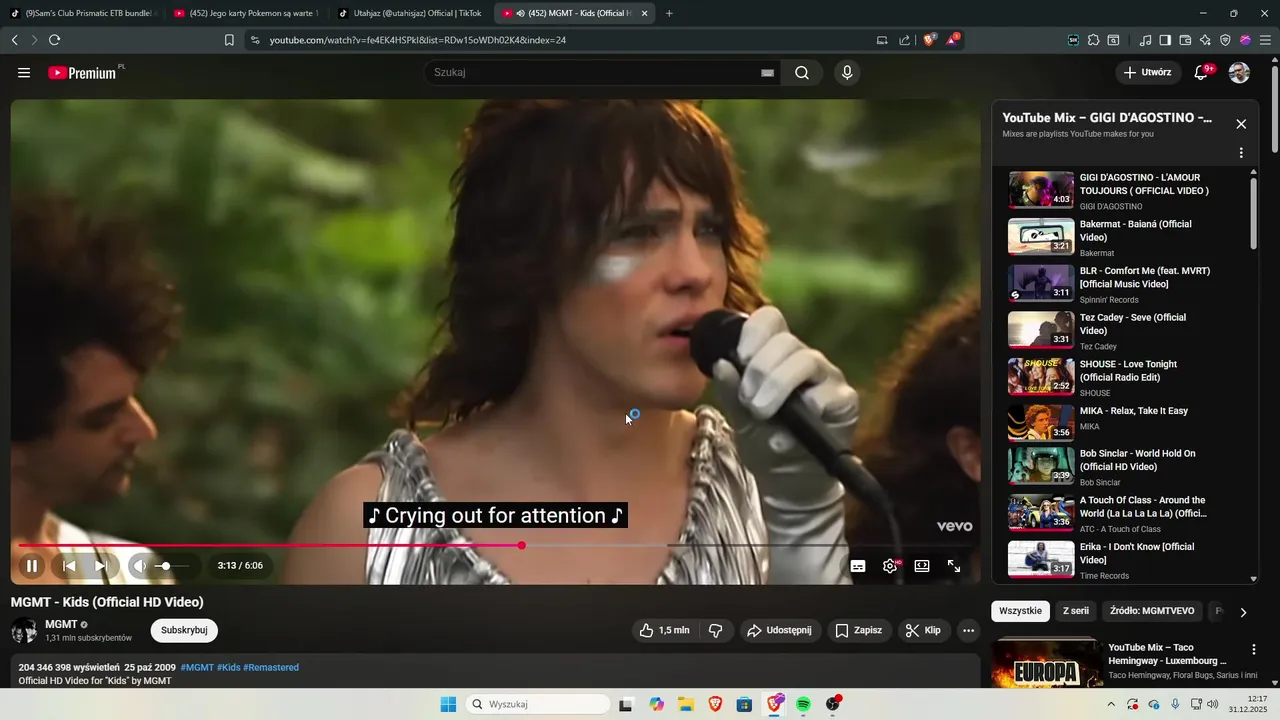Image resolution: width=1280 pixels, height=720 pixels.
Task: Open Brave Wallet icon
Action: click(1185, 40)
